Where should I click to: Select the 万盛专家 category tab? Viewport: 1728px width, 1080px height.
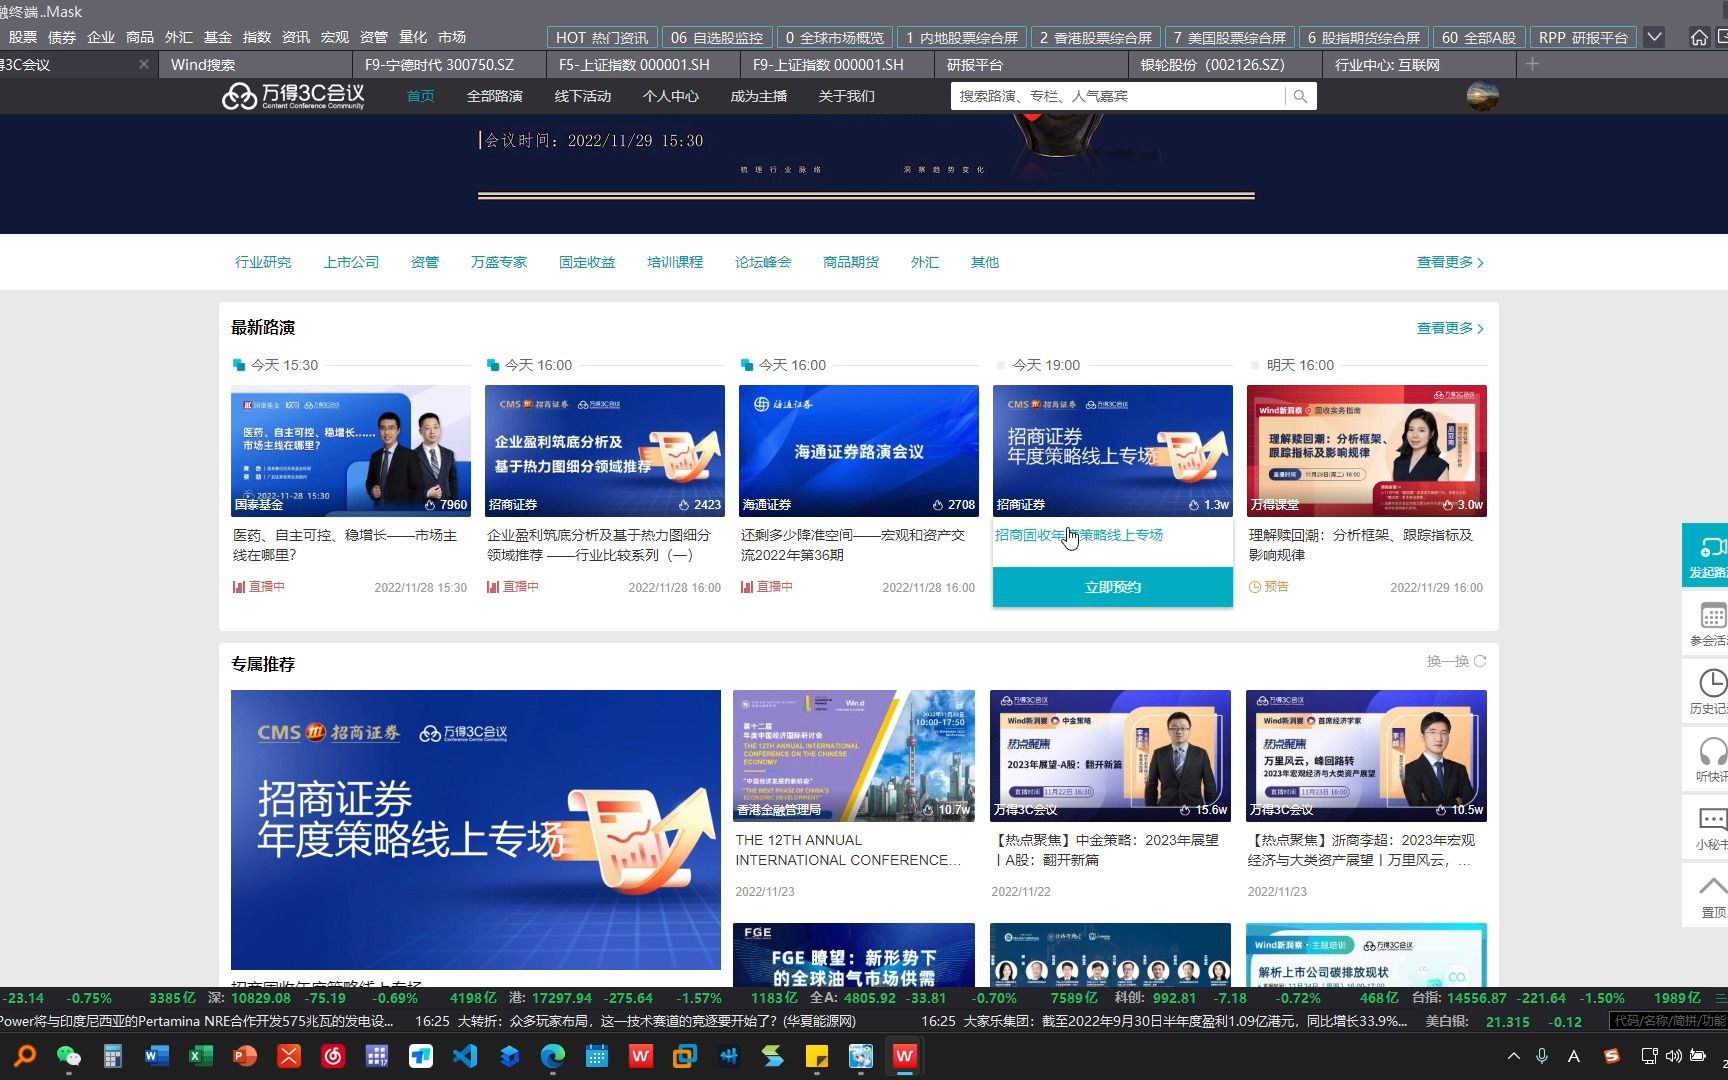499,262
